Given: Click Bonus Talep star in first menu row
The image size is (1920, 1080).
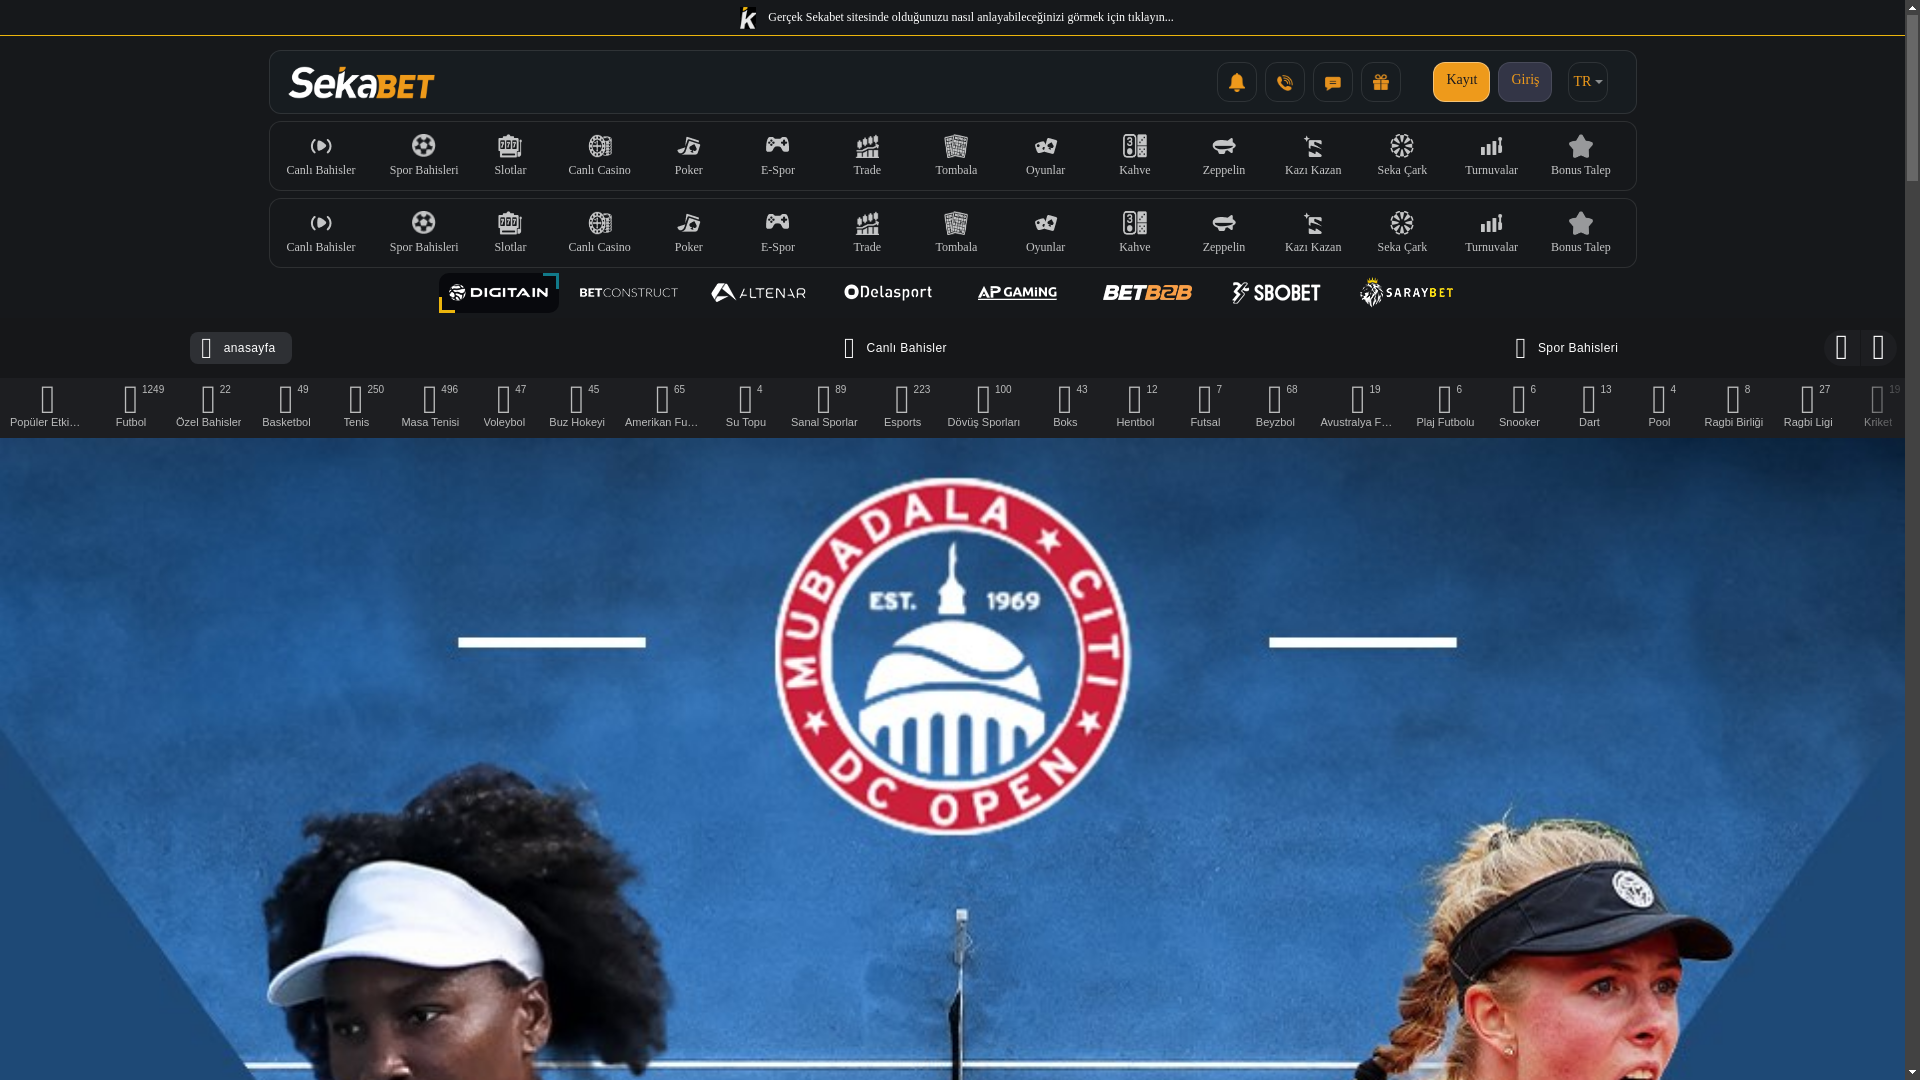Looking at the screenshot, I should click(1581, 146).
